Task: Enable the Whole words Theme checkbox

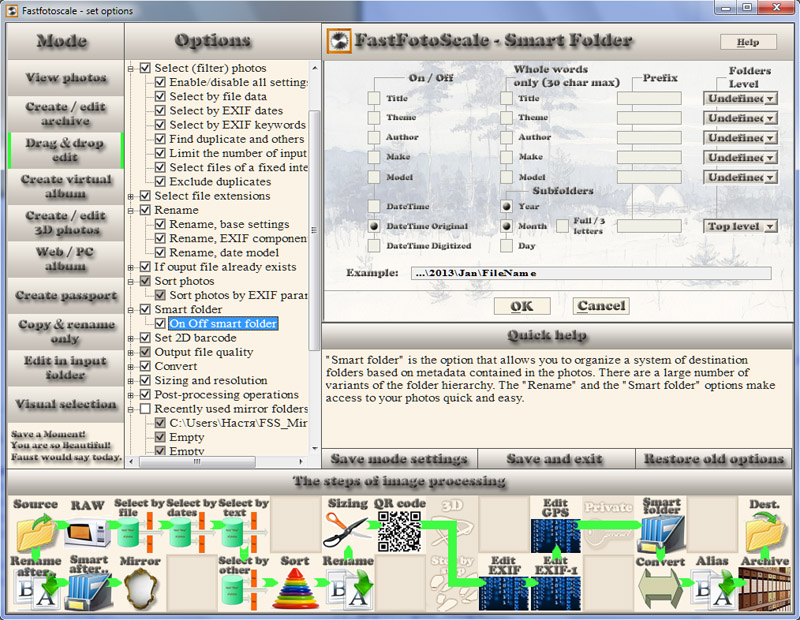Action: pyautogui.click(x=506, y=118)
